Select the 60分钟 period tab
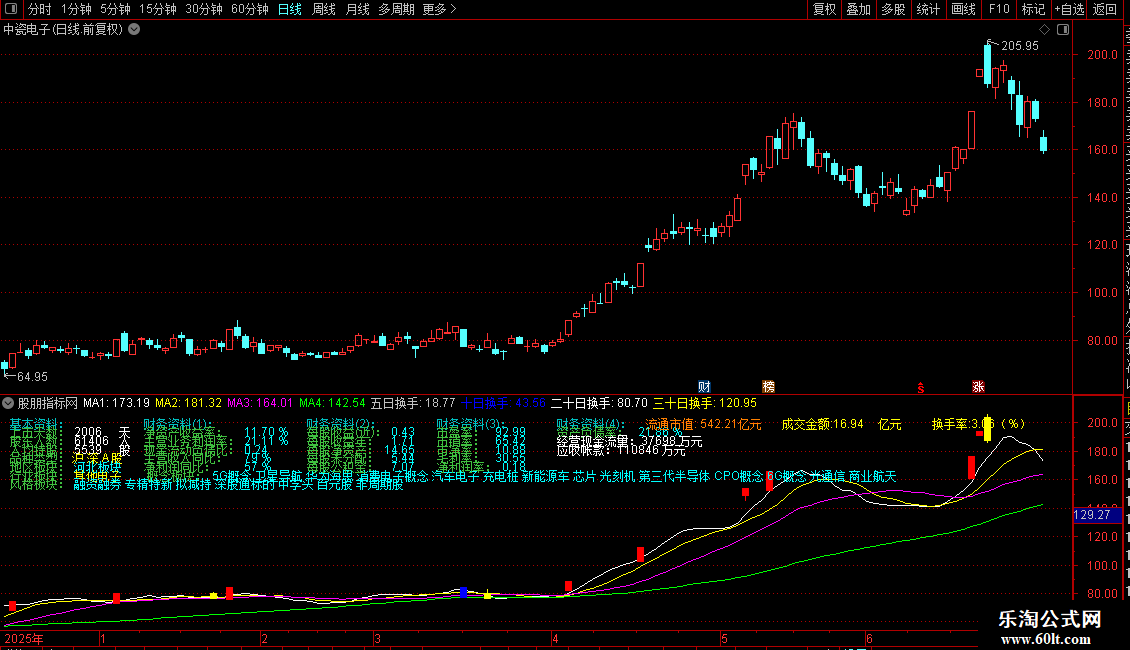Screen dimensions: 1130x650 250,9
